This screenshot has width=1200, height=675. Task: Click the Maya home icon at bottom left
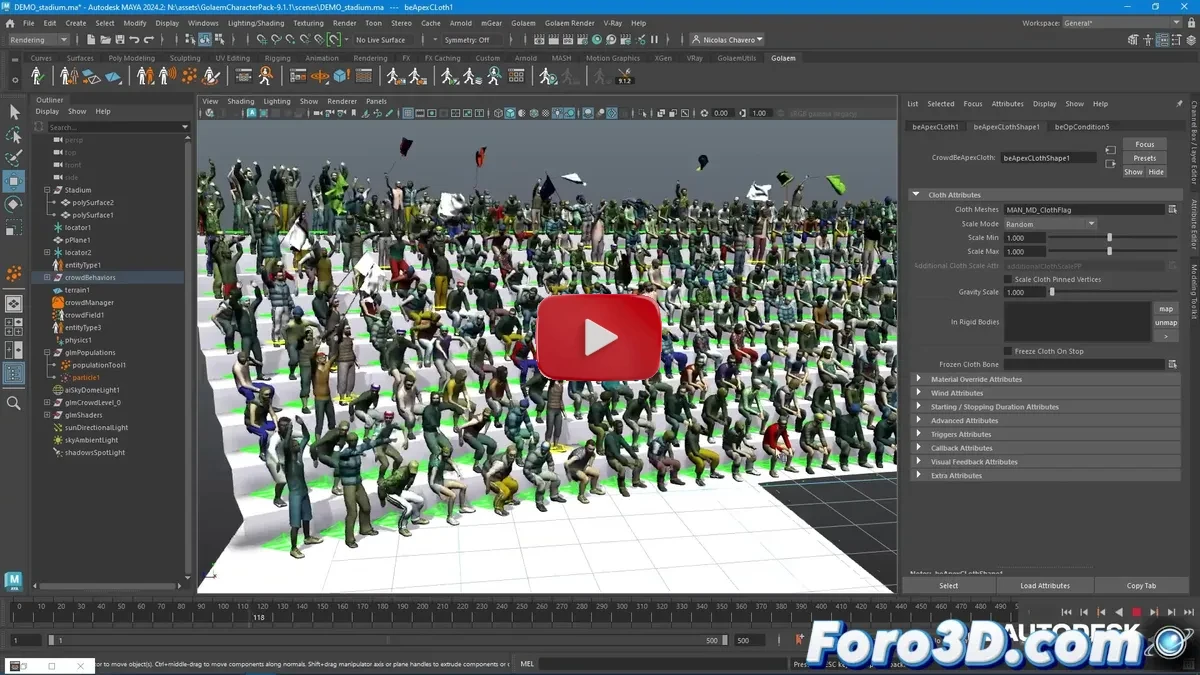(x=13, y=580)
